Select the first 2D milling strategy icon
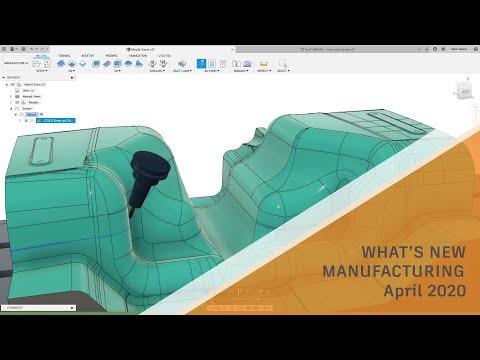This screenshot has width=480, height=360. (x=61, y=64)
